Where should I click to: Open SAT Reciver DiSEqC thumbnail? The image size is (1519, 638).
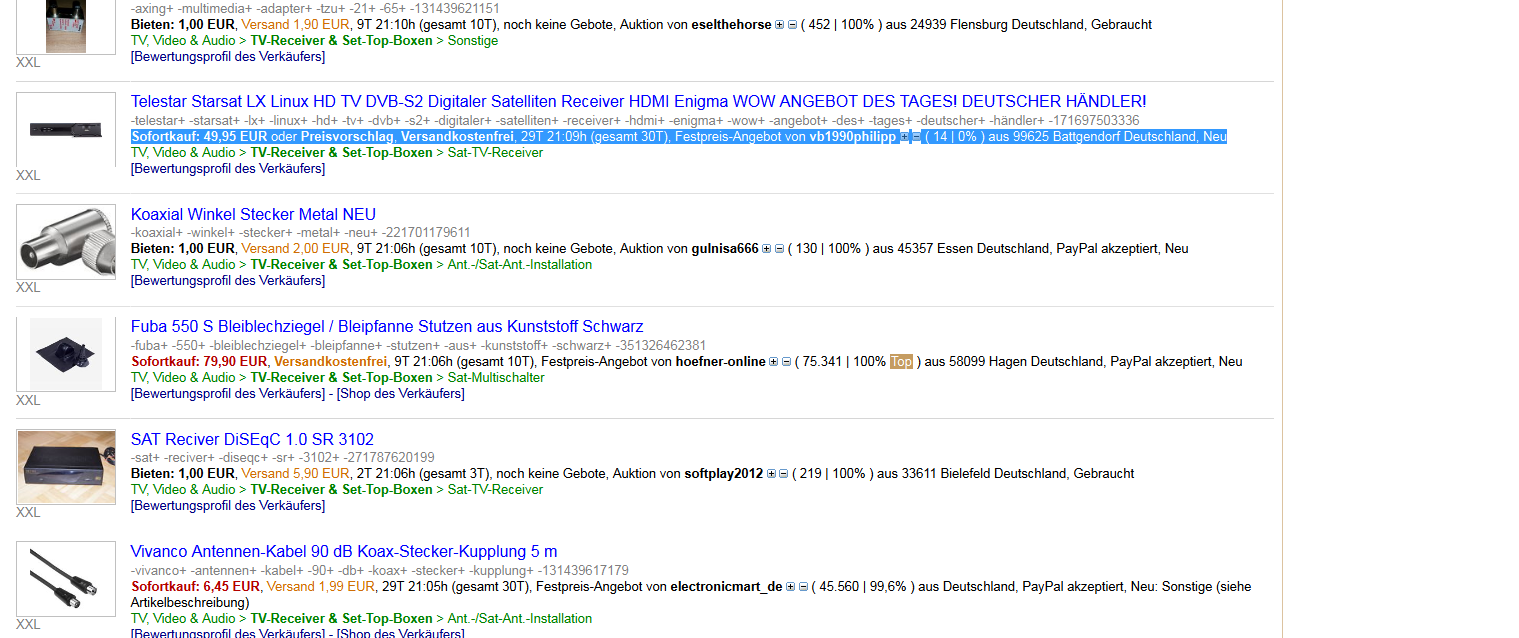tap(66, 467)
